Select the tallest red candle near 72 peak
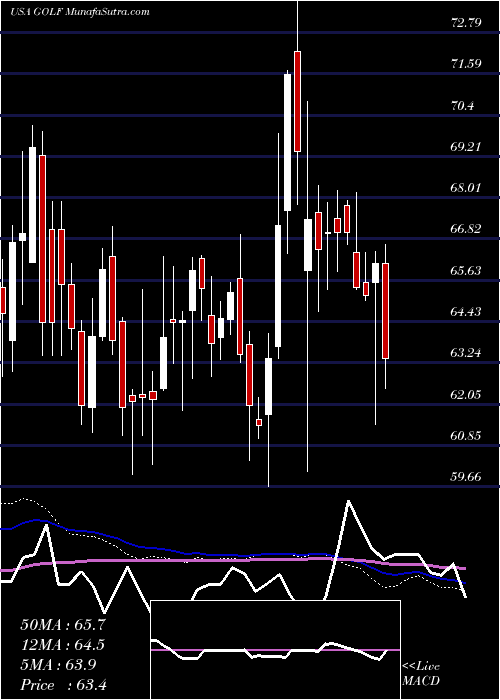500x700 pixels. pos(297,101)
